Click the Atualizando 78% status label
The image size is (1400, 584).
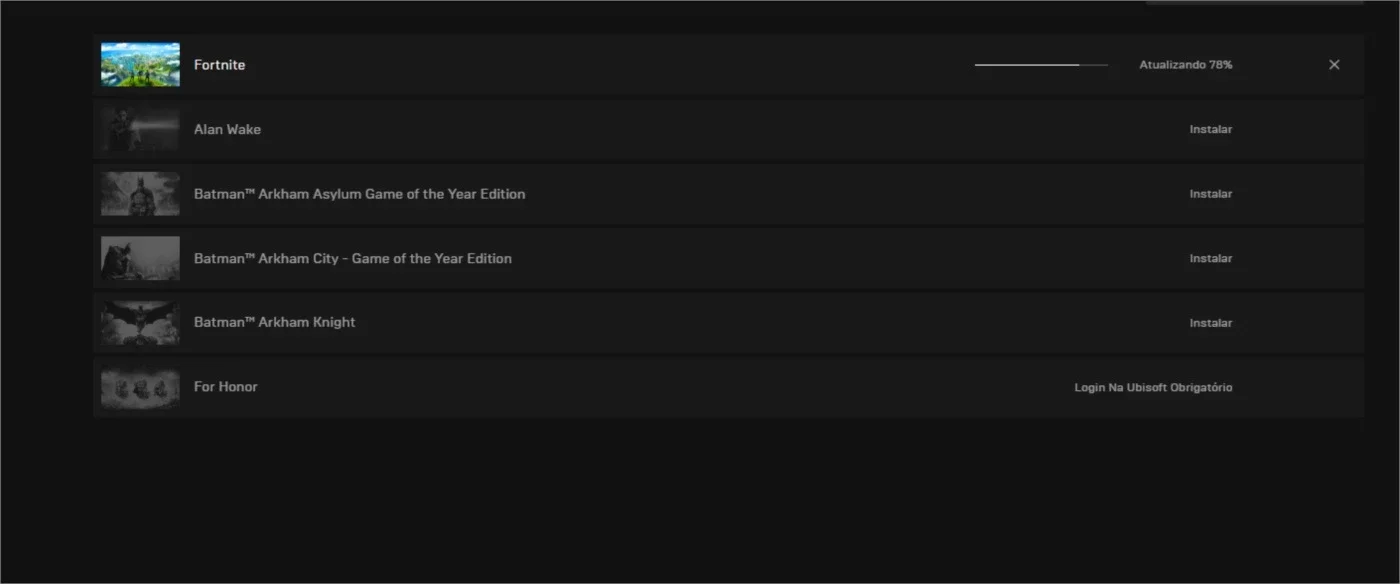point(1186,65)
